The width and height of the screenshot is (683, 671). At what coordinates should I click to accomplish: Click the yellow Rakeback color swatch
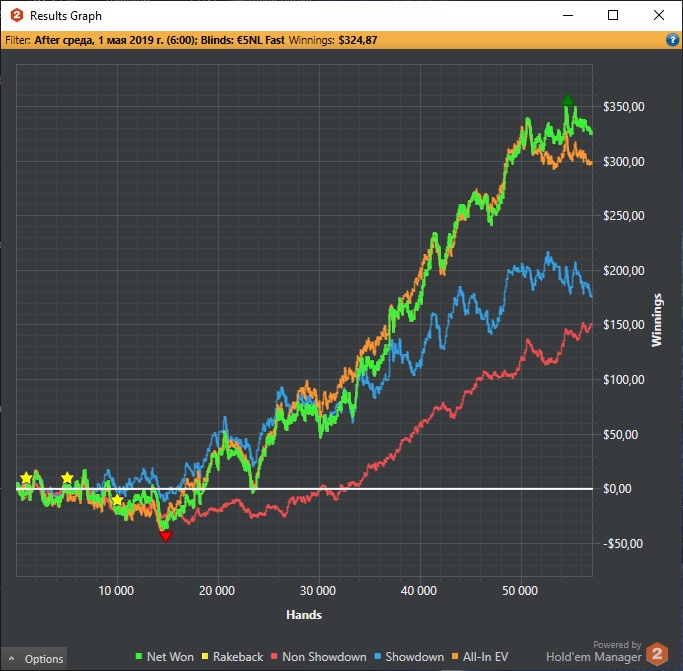205,656
